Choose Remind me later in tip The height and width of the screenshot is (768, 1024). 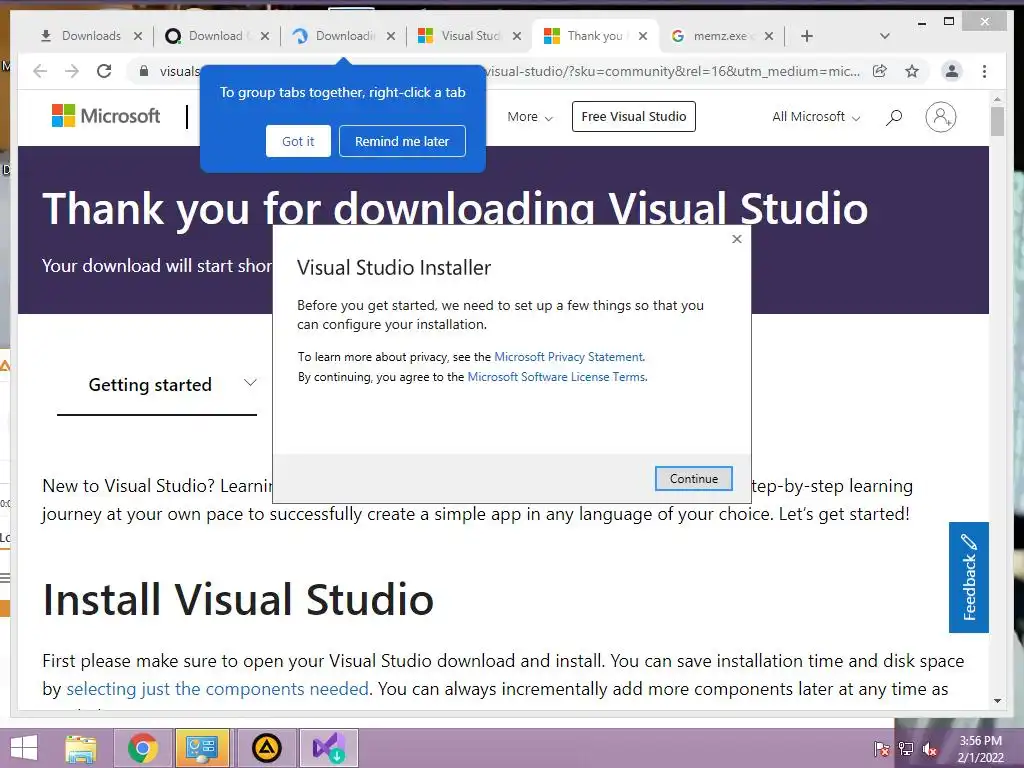402,141
